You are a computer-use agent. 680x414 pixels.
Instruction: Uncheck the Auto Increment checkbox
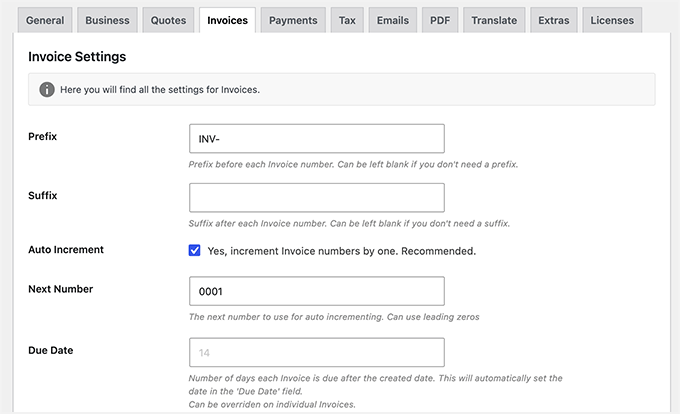[194, 251]
